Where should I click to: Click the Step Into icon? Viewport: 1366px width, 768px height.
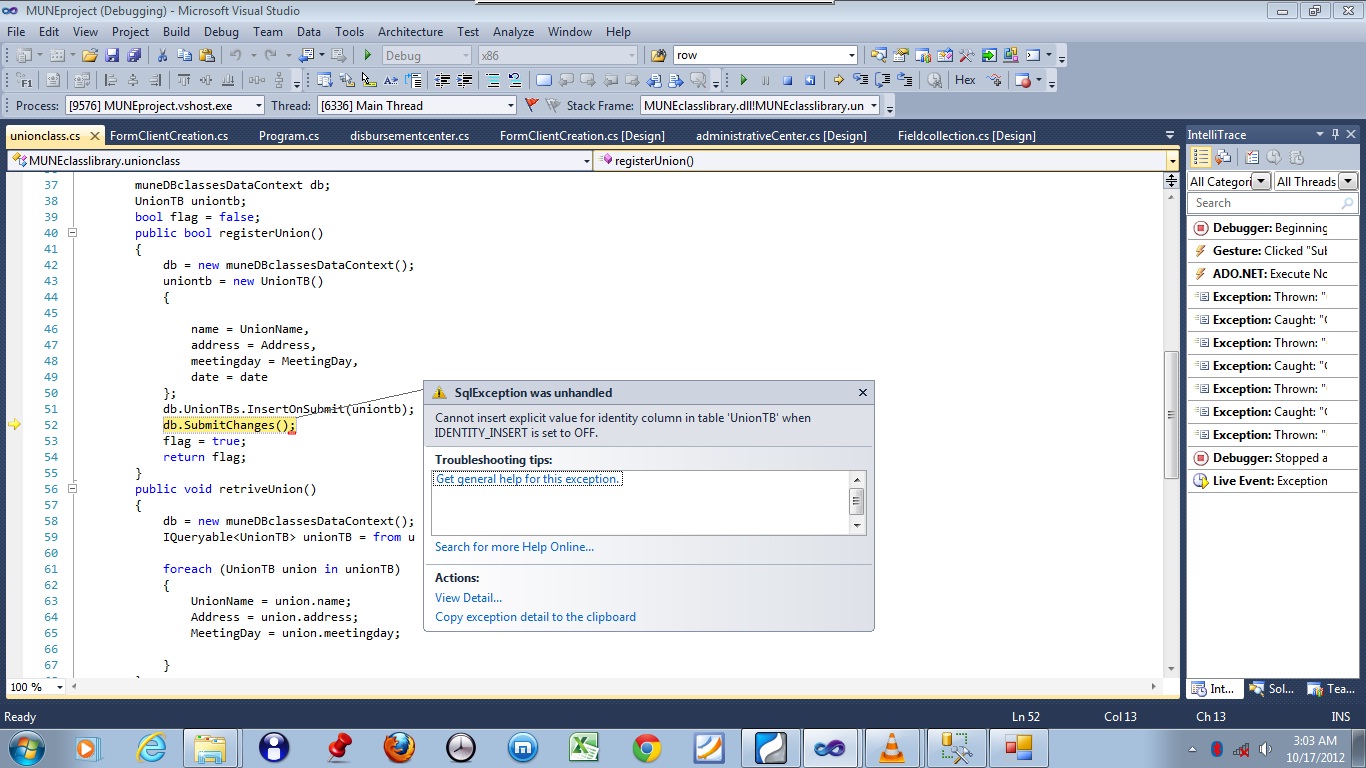click(860, 80)
